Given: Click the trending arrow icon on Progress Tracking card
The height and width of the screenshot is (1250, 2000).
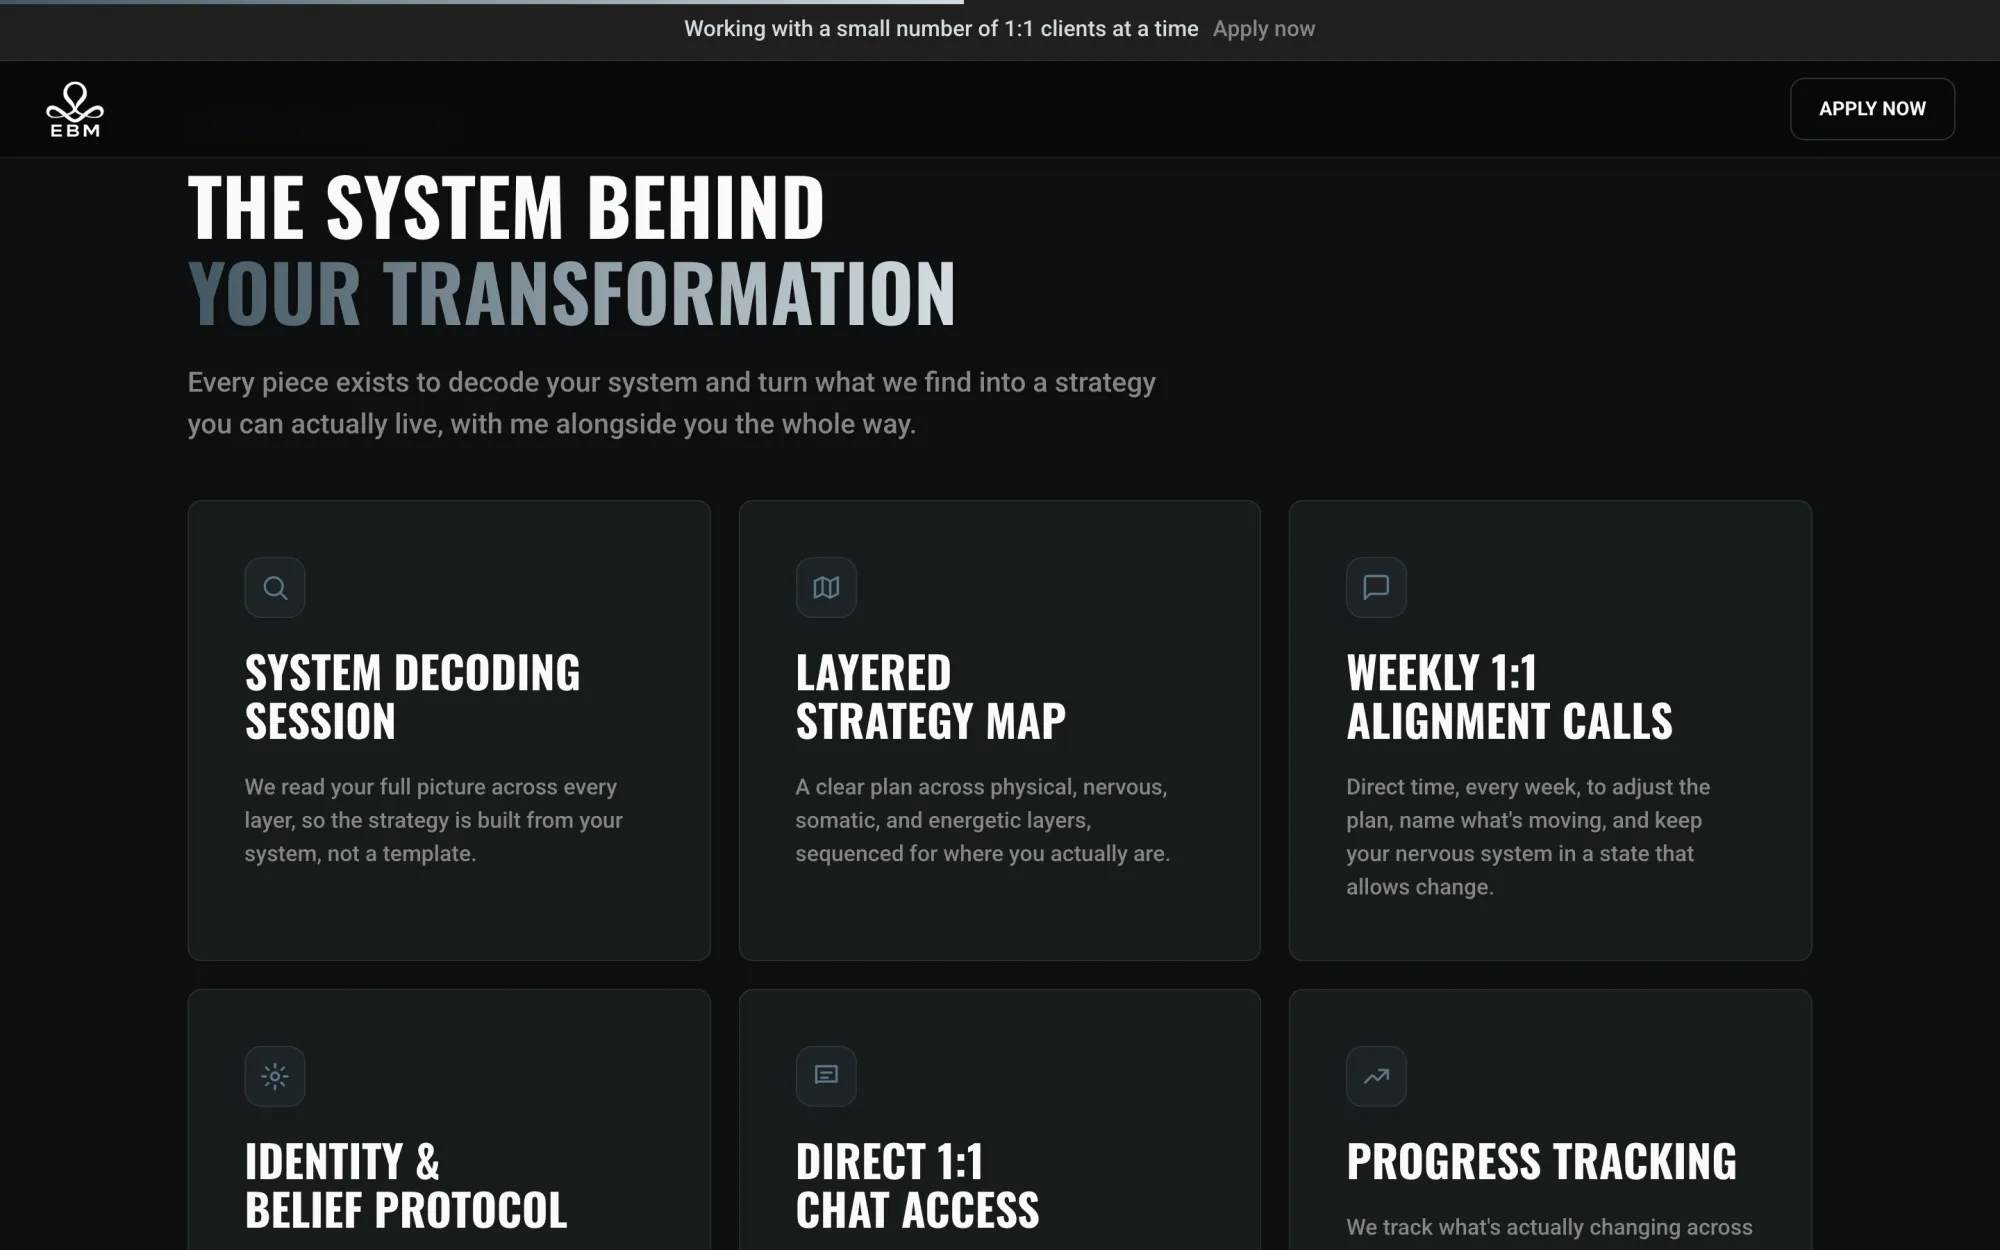Looking at the screenshot, I should (x=1376, y=1076).
